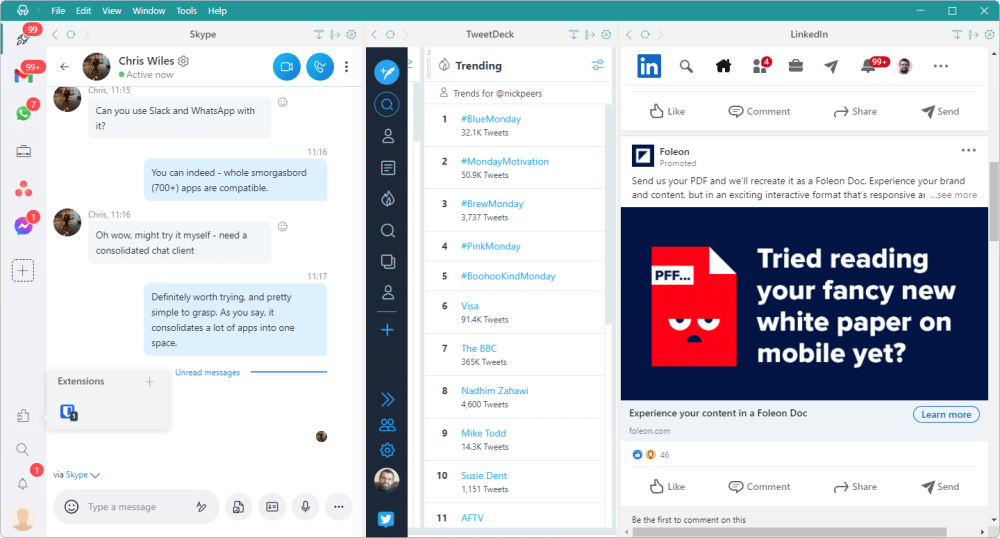Open Messenger in the left sidebar
The height and width of the screenshot is (538, 1000).
pos(22,227)
